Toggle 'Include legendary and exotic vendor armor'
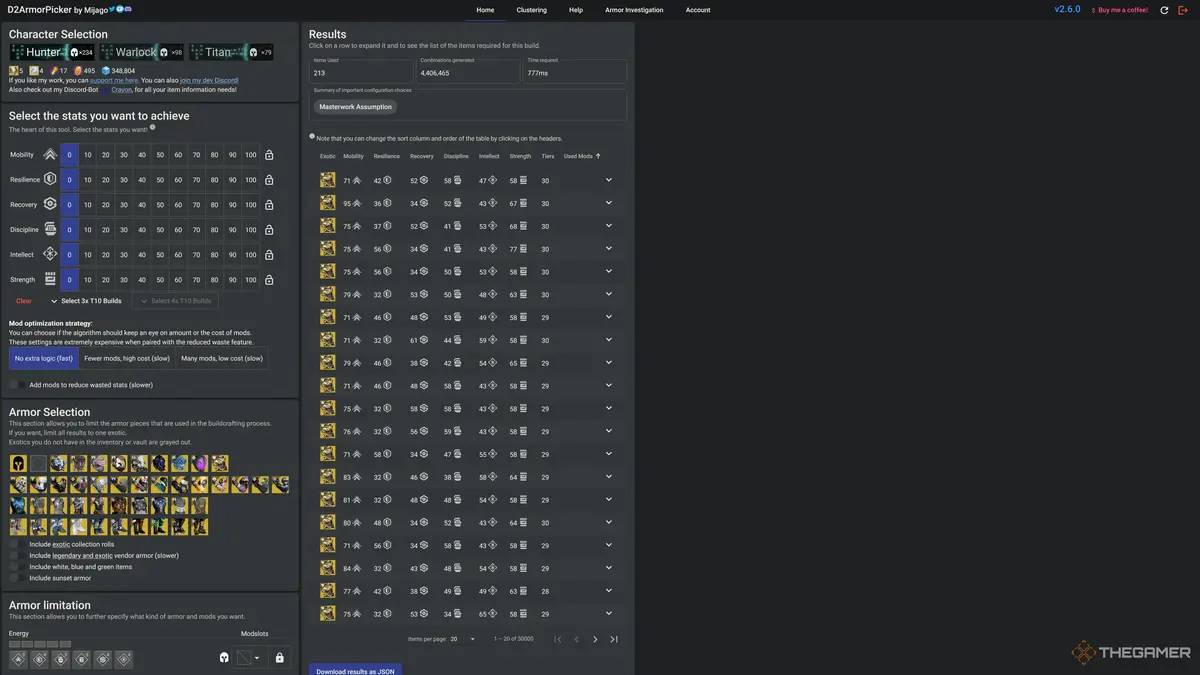The width and height of the screenshot is (1200, 675). coord(18,555)
